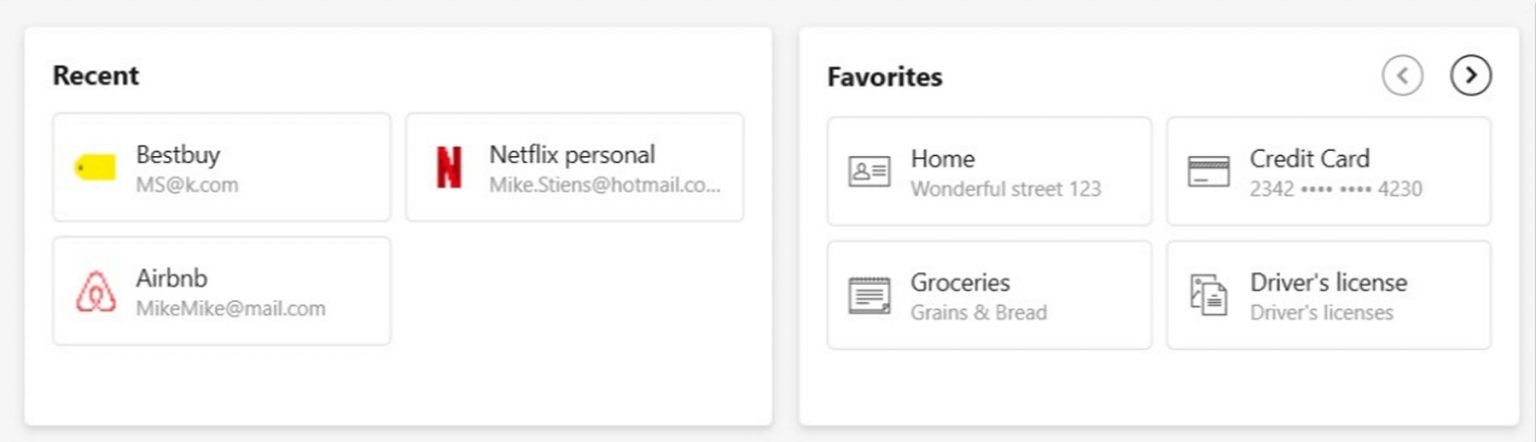
Task: Select Driver's licenses subtitle text
Action: [1321, 313]
